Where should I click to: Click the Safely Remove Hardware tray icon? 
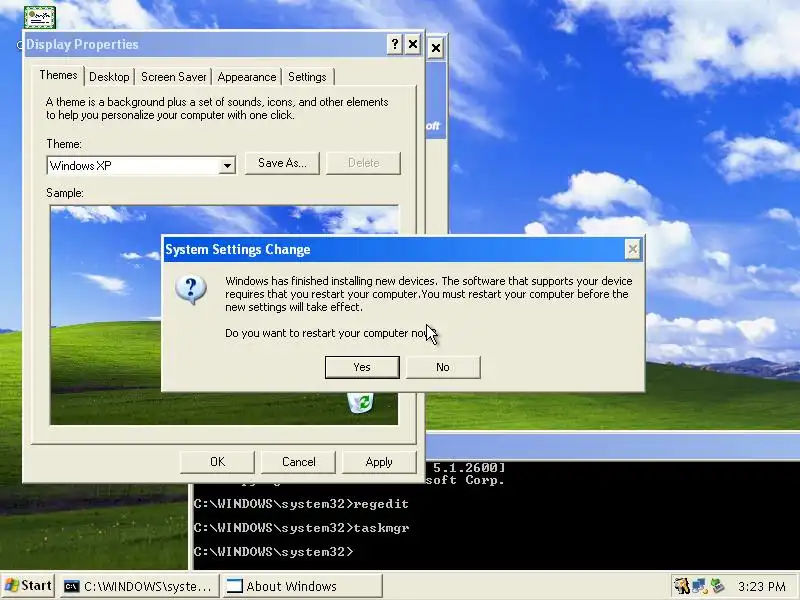coord(717,586)
